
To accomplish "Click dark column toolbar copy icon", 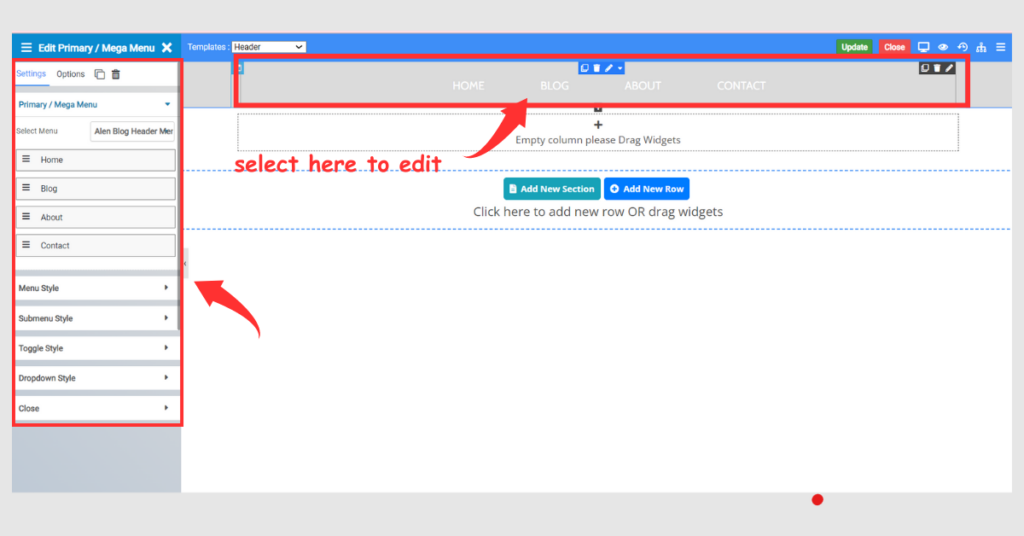I will (925, 68).
